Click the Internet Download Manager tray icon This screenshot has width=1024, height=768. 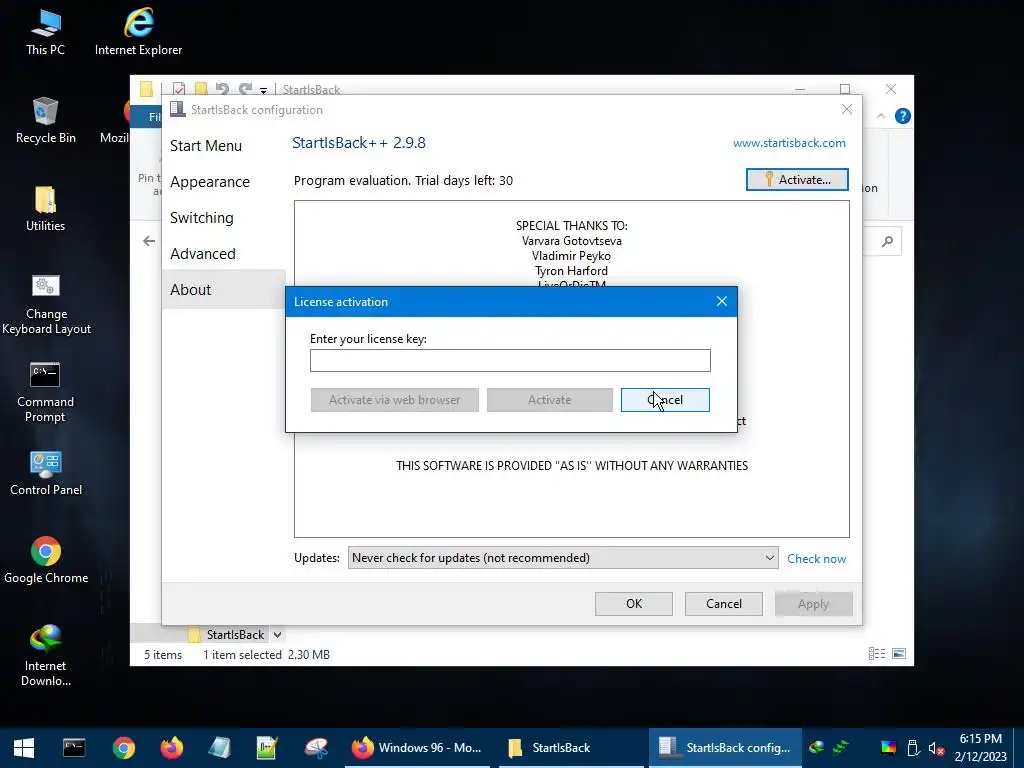pyautogui.click(x=816, y=747)
